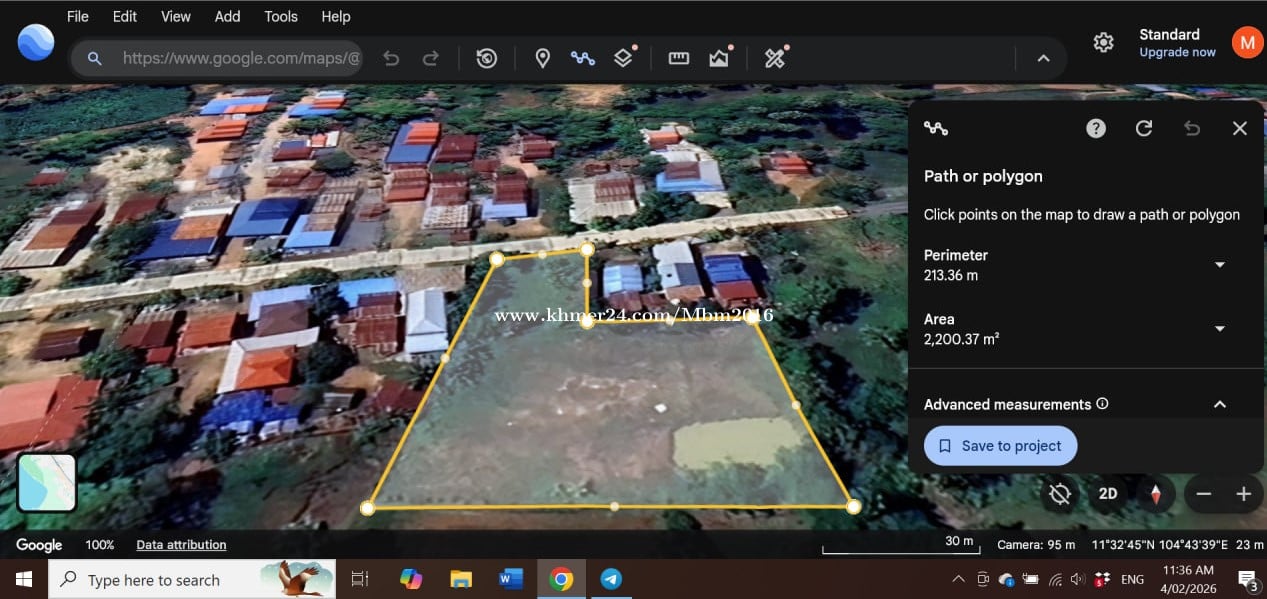Click the Draw path or polygon tool
Screen dimensions: 1267x599
point(582,58)
